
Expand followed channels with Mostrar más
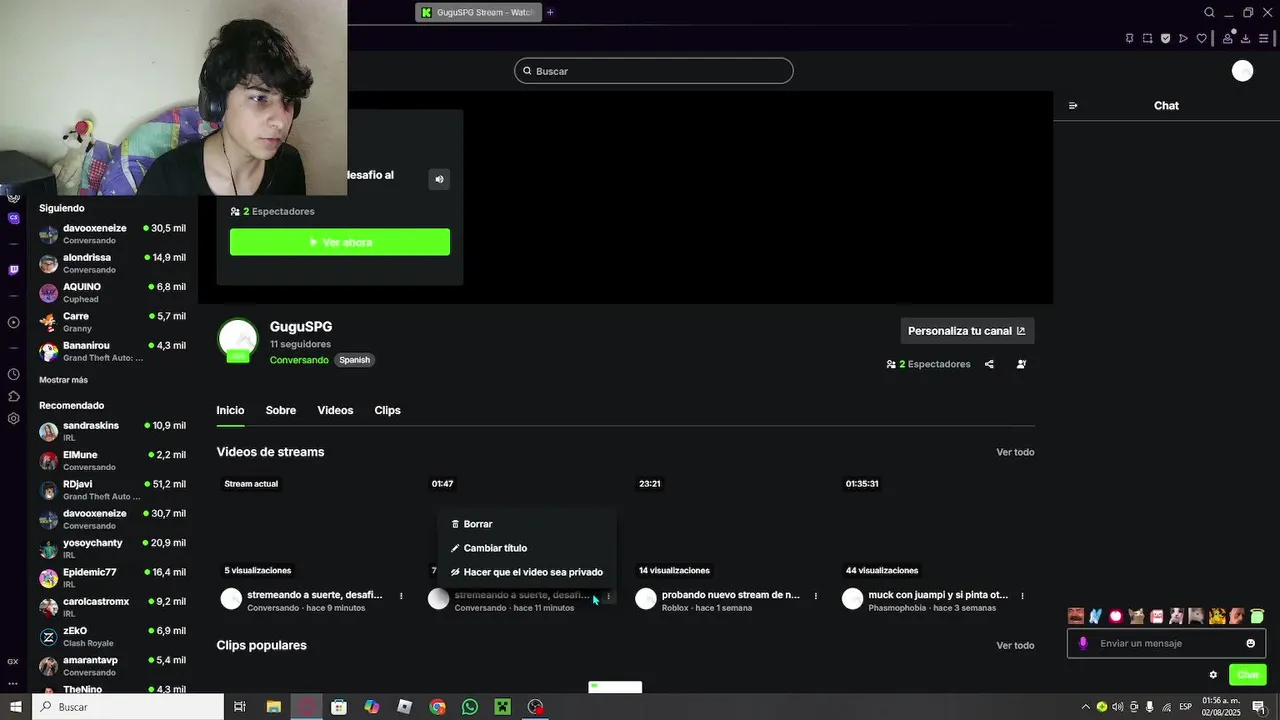[63, 380]
